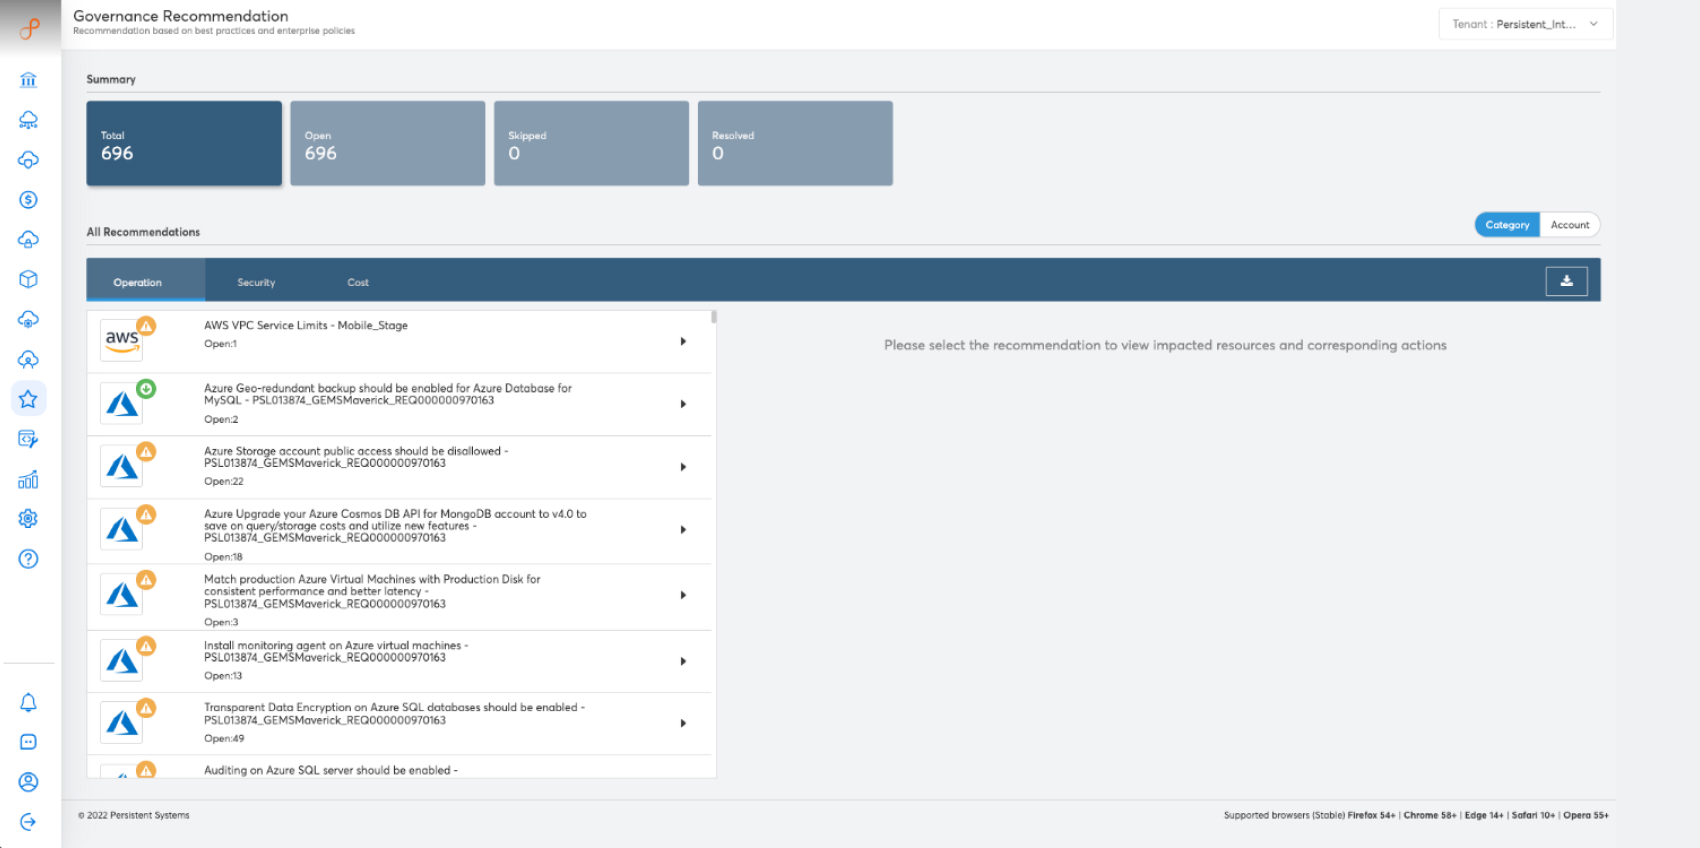The width and height of the screenshot is (1700, 848).
Task: Expand the Production Disk recommendation arrow
Action: (x=683, y=595)
